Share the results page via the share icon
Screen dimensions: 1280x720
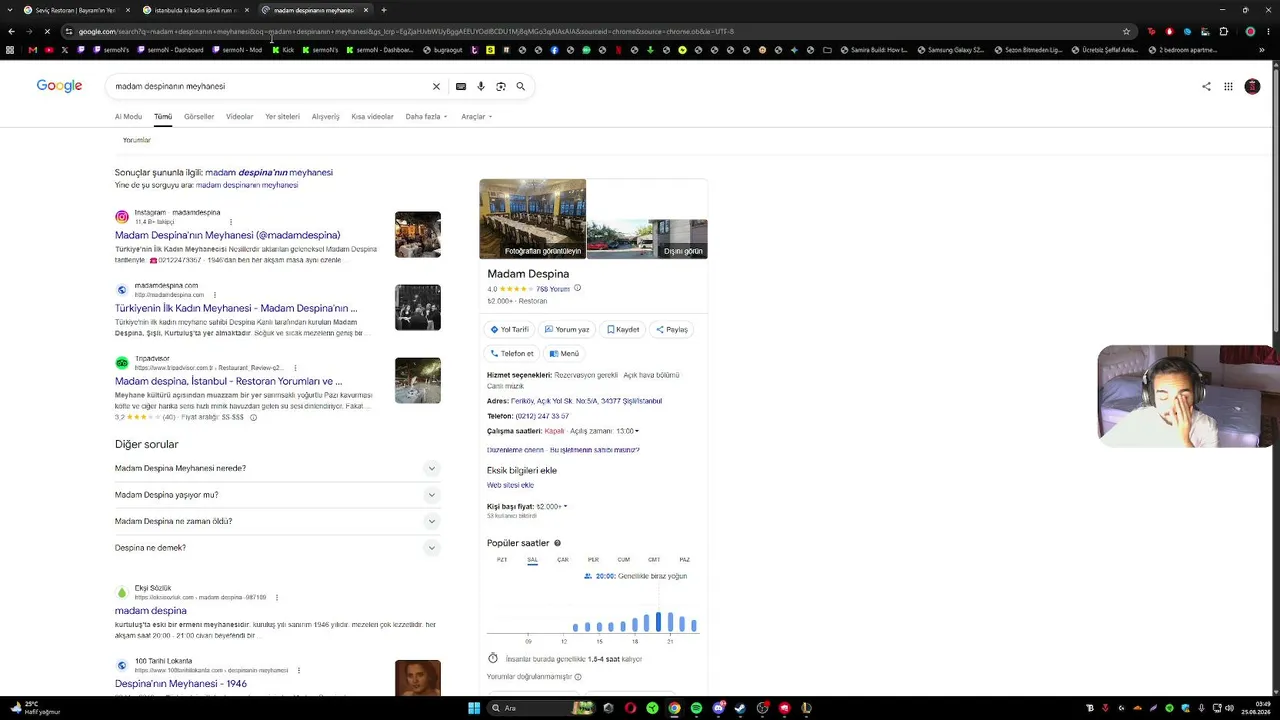1206,86
